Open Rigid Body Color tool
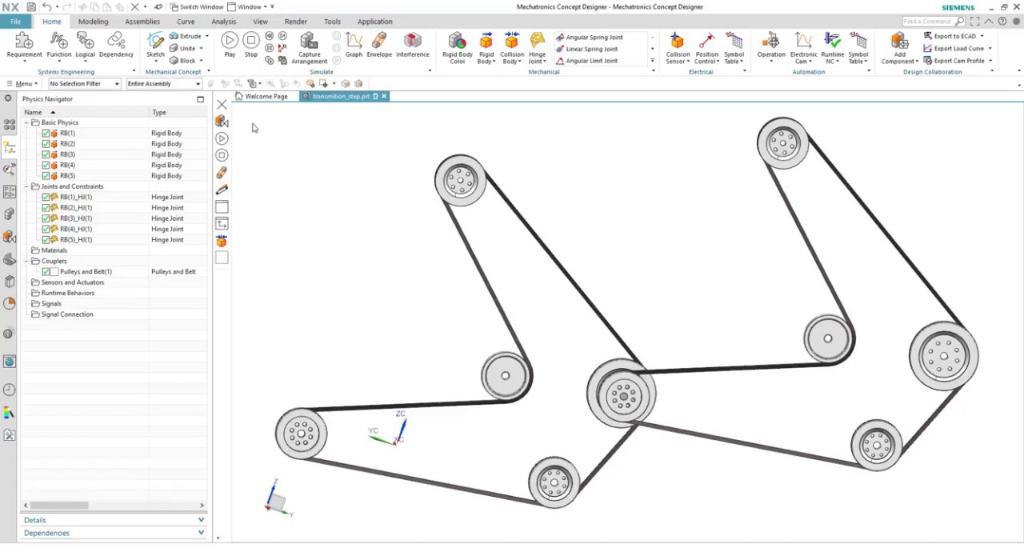Screen dimensions: 1024x552 (x=457, y=48)
